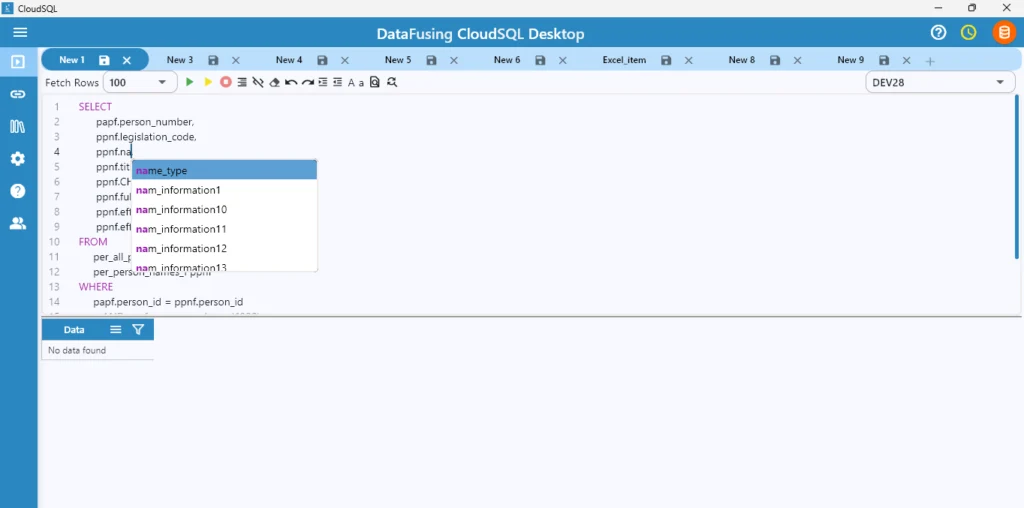Close the New 1 tab
The image size is (1024, 508).
127,60
